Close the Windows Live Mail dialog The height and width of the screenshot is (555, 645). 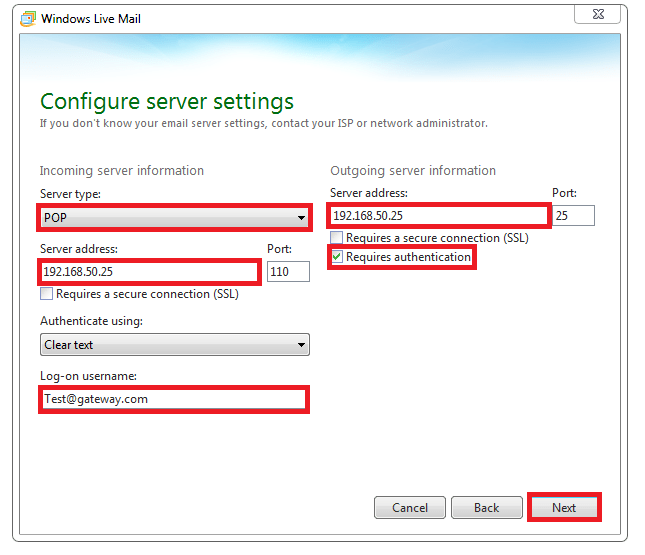point(598,14)
